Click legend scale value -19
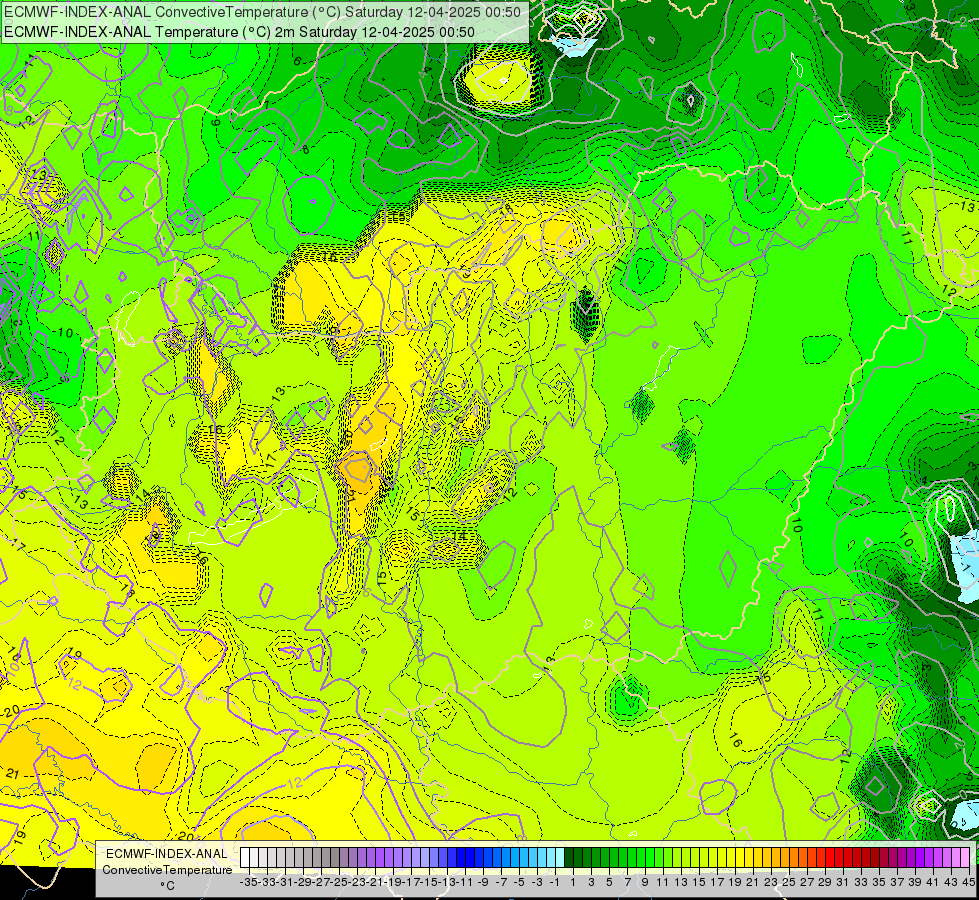Image resolution: width=979 pixels, height=900 pixels. coord(393,882)
